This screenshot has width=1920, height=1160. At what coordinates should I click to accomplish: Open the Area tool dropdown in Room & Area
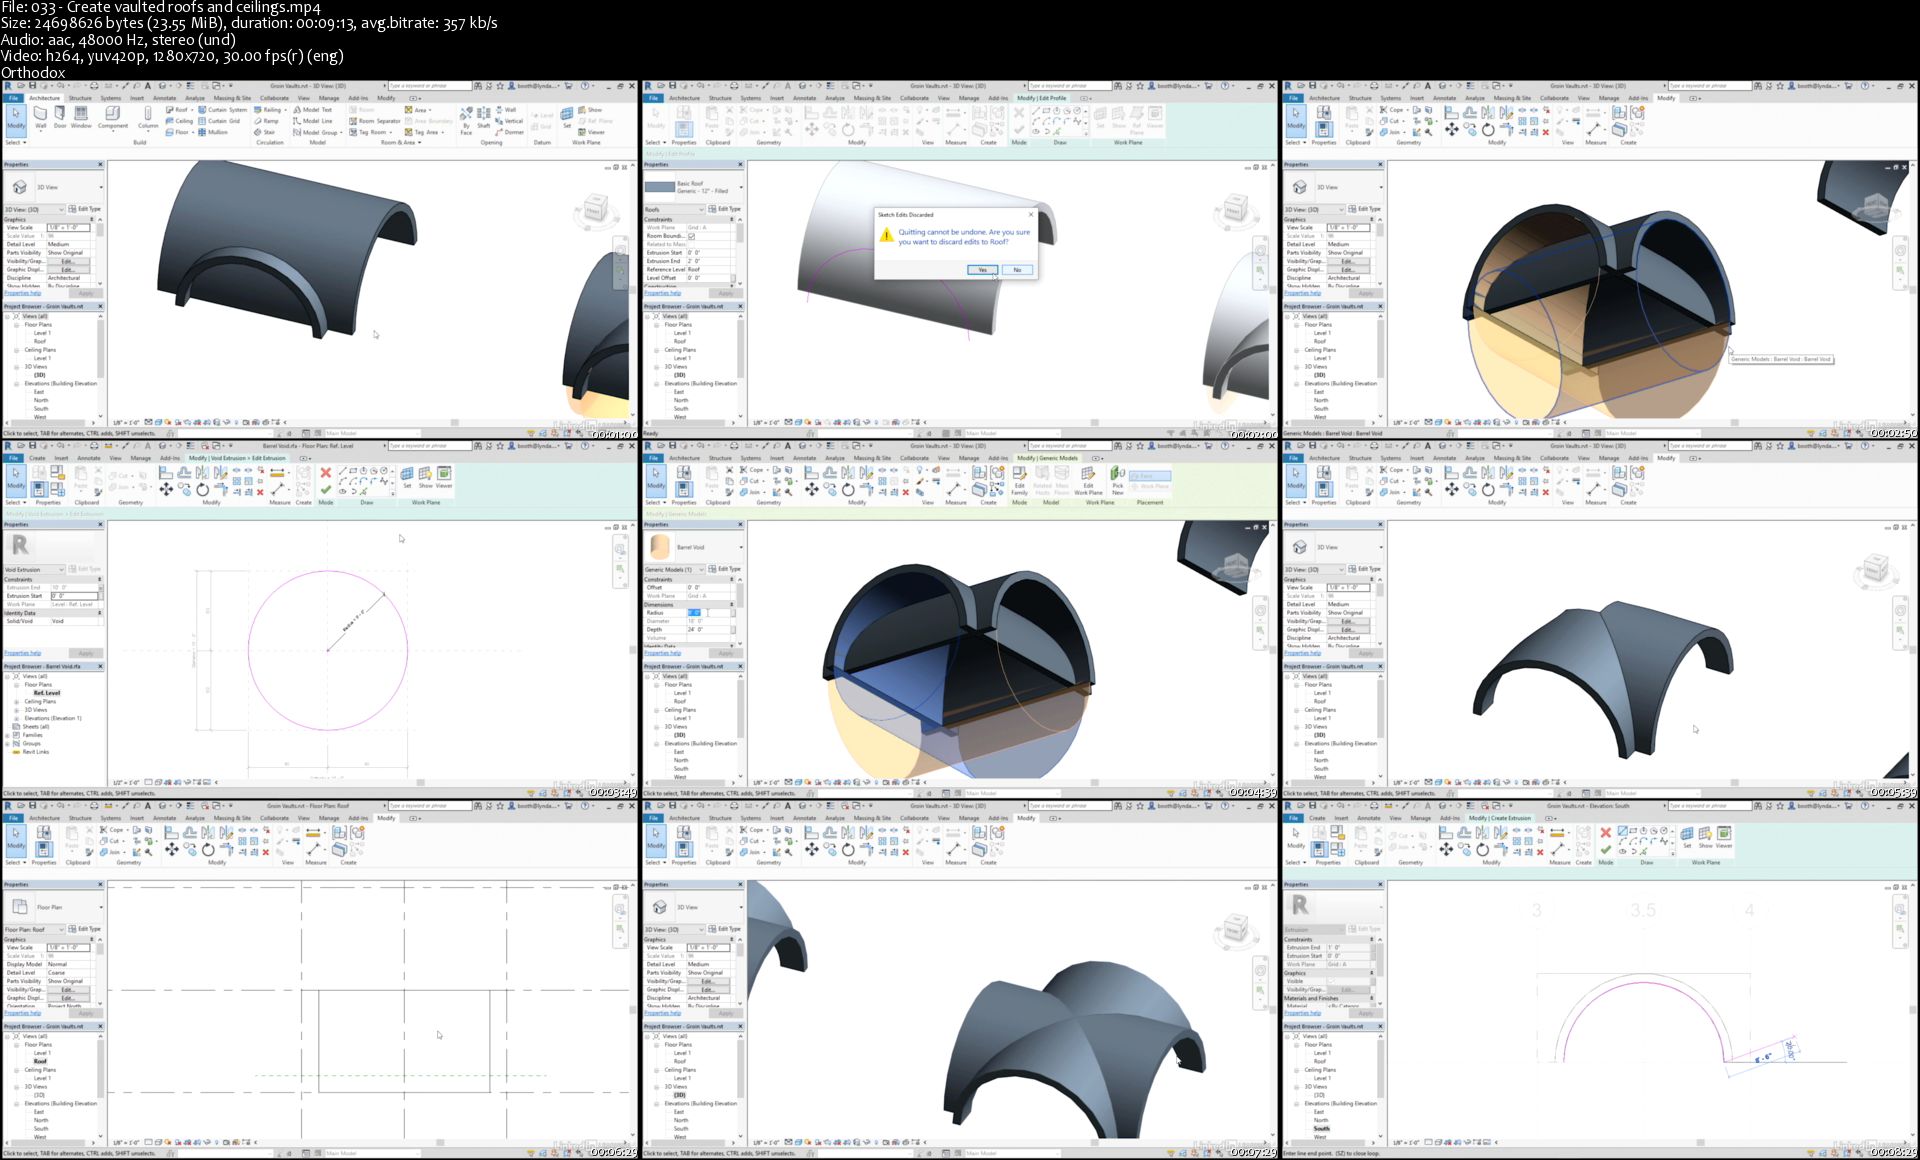tap(430, 110)
